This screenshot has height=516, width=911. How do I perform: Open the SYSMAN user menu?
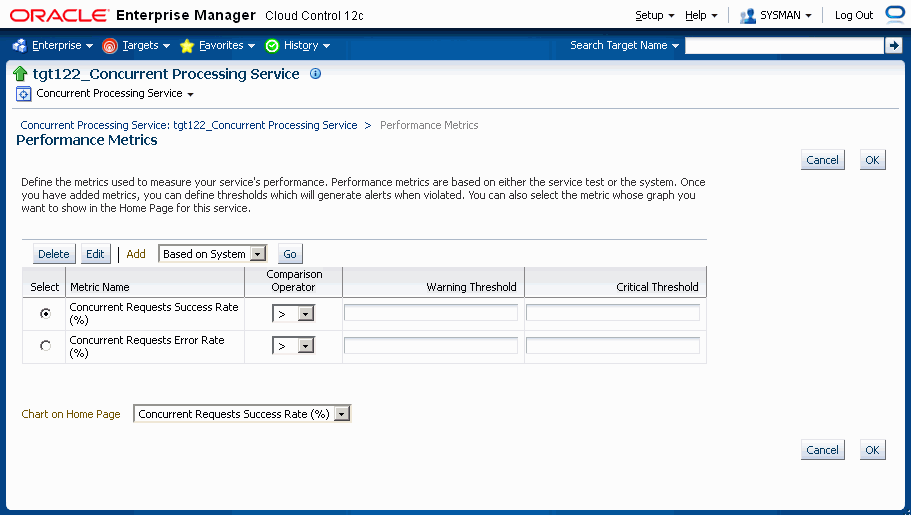[x=786, y=16]
